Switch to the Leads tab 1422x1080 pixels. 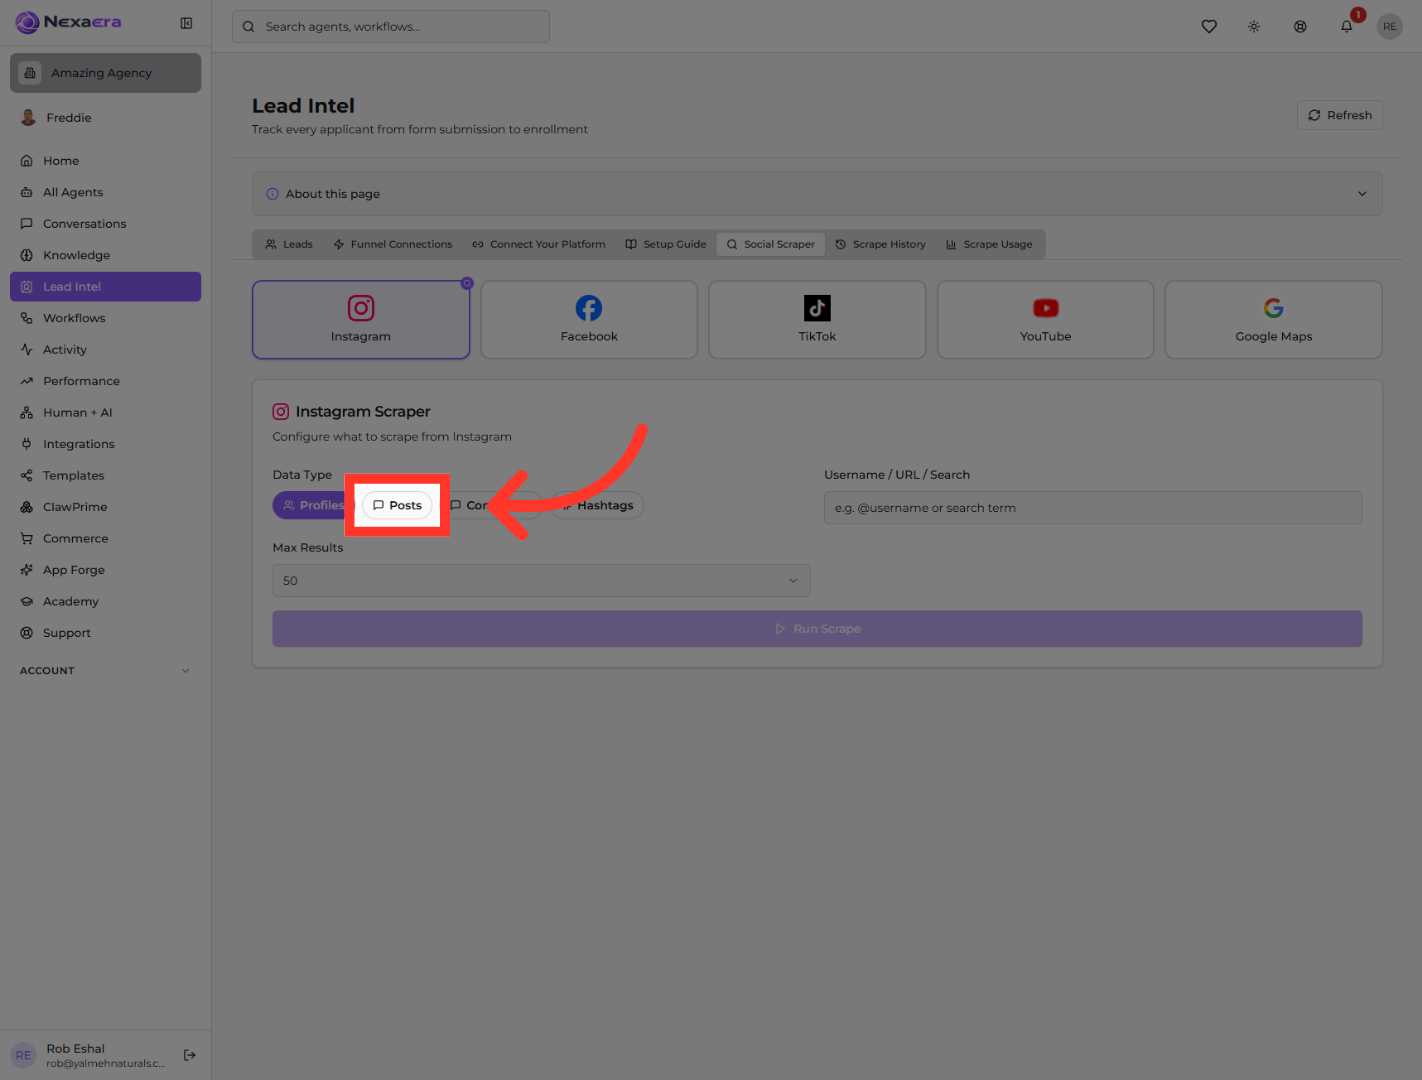point(289,244)
